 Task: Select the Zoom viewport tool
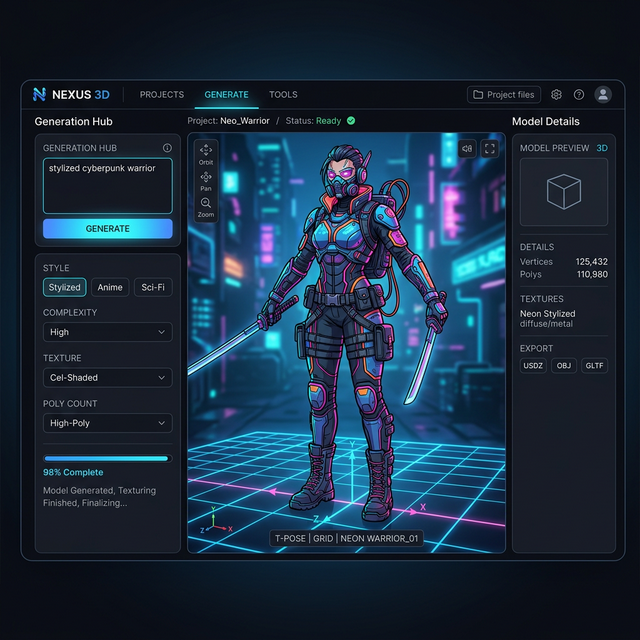(x=206, y=208)
